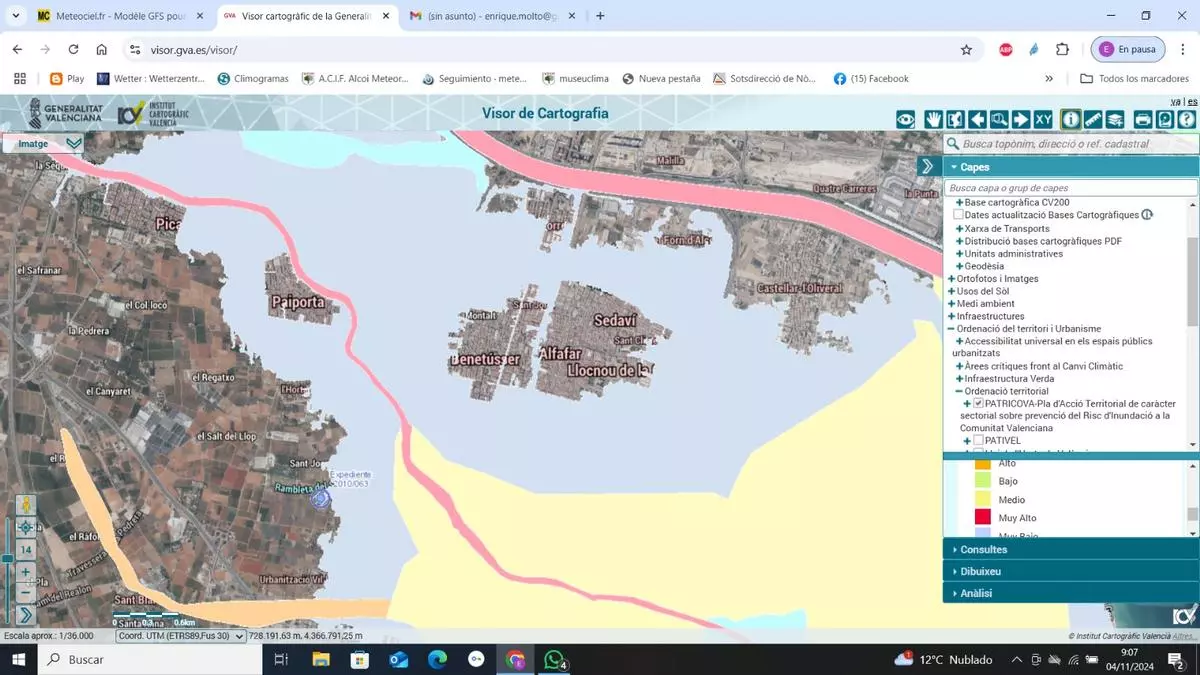Switch language to es link
Image resolution: width=1200 pixels, height=675 pixels.
1192,102
